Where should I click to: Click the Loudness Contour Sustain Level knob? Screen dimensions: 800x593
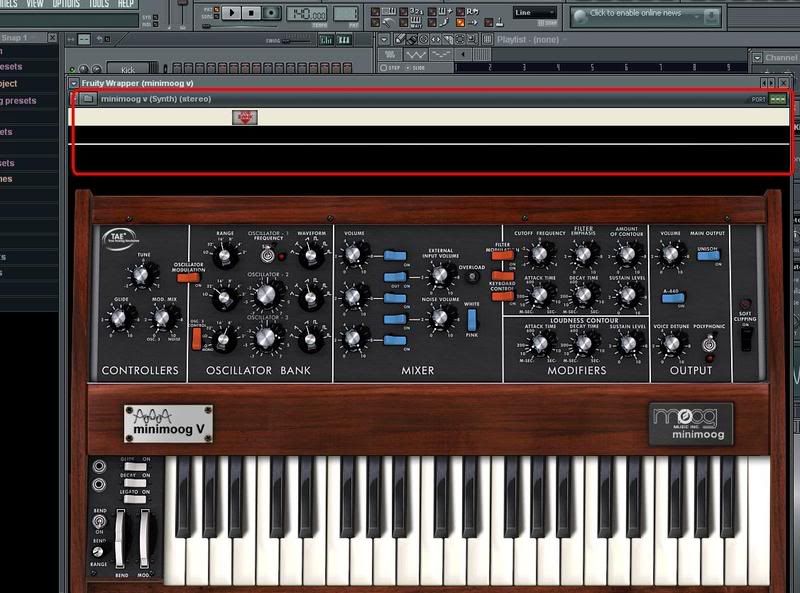click(x=628, y=344)
